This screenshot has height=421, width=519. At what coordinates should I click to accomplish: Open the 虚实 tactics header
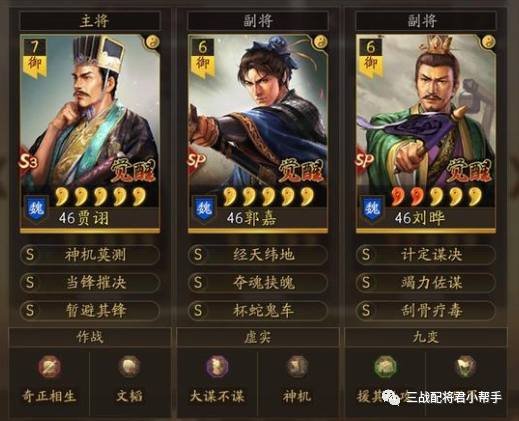[258, 337]
